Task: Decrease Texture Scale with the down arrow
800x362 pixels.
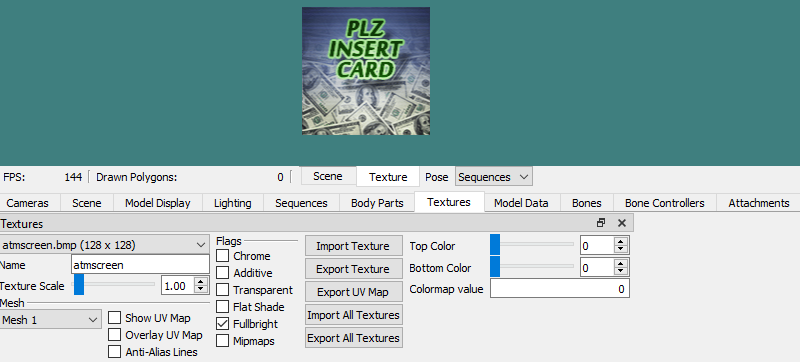Action: point(202,289)
